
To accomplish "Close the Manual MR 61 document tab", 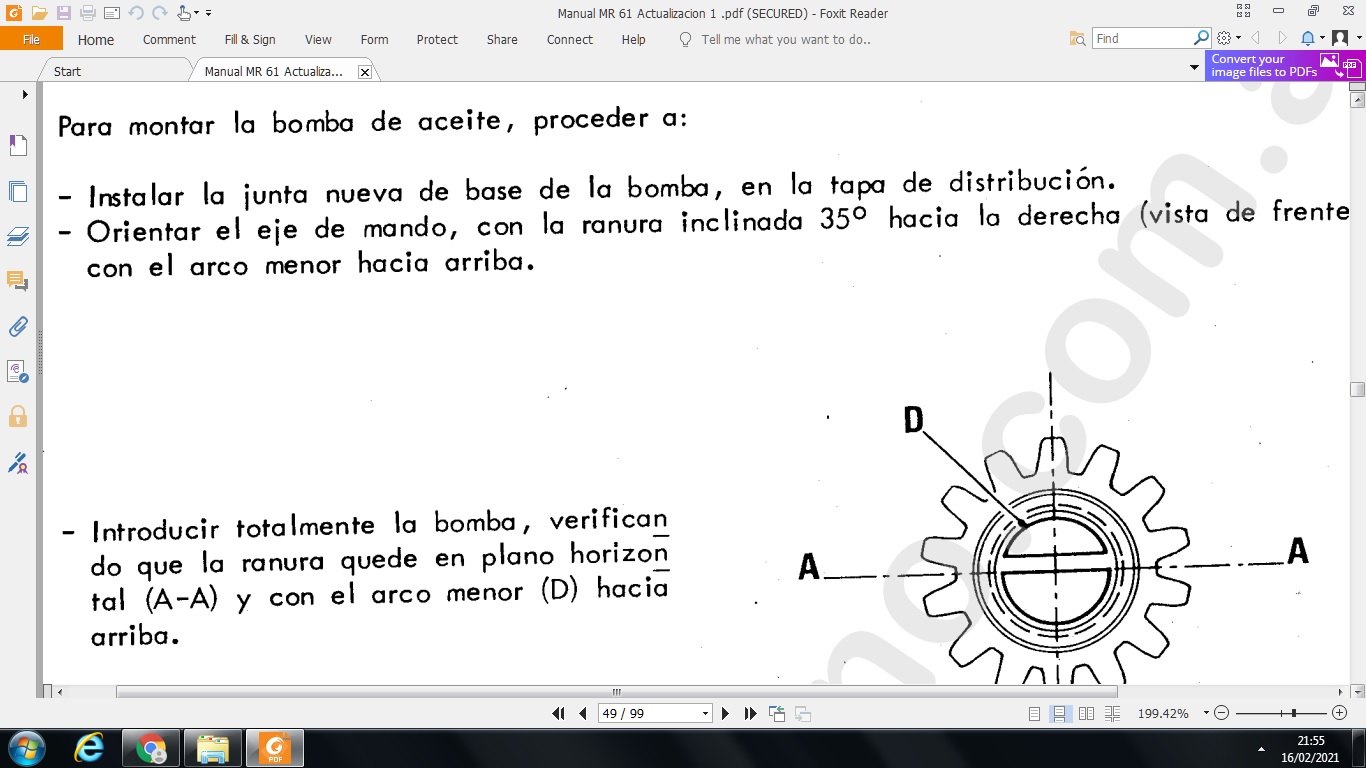I will 364,72.
